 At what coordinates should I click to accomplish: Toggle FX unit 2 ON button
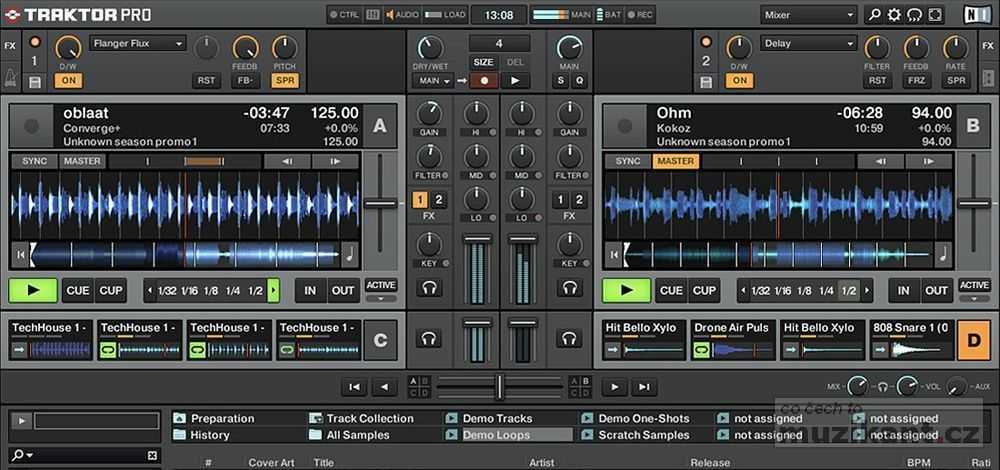(x=739, y=81)
